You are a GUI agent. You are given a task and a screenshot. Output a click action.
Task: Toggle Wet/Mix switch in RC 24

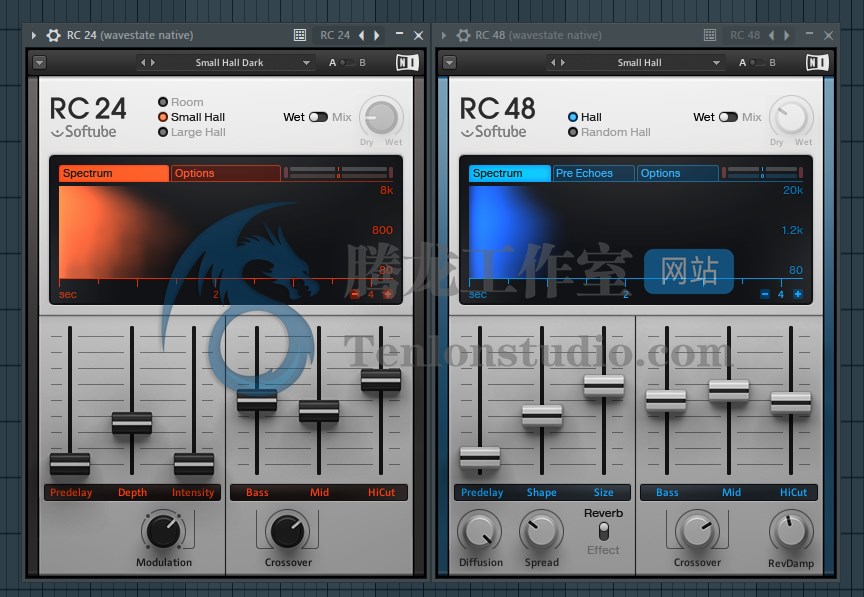click(x=318, y=117)
